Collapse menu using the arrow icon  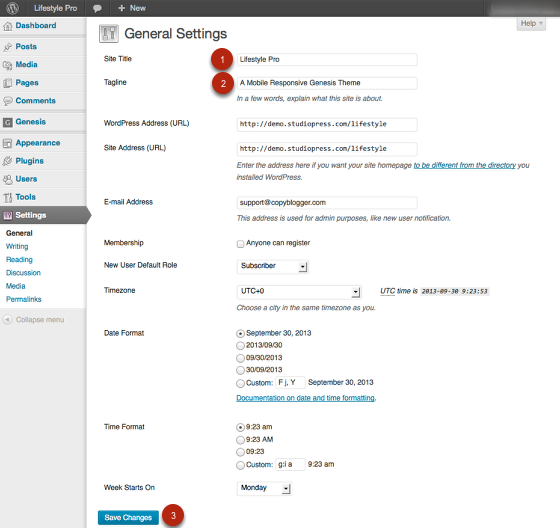(8, 319)
